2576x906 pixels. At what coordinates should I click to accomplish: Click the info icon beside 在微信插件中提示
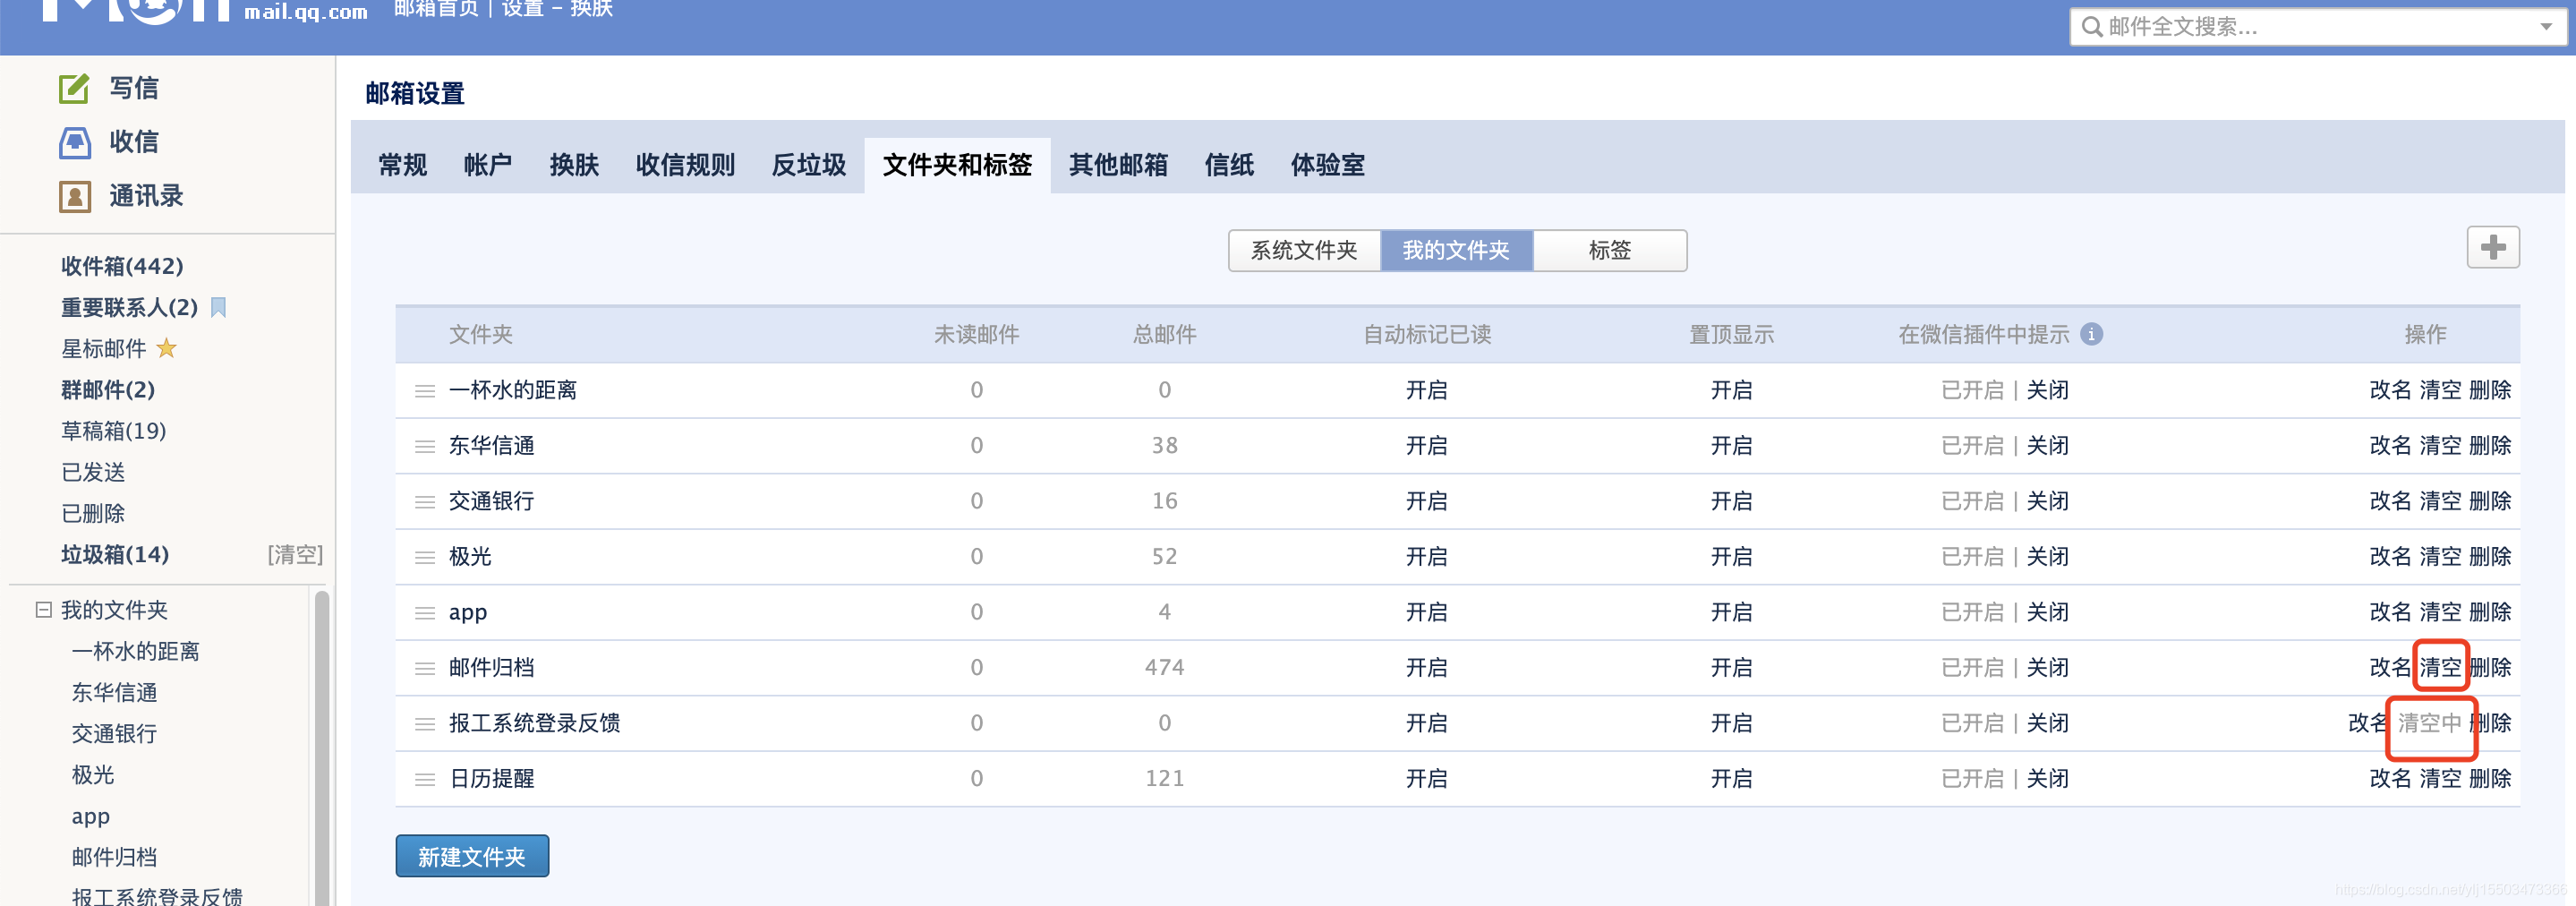click(2091, 335)
